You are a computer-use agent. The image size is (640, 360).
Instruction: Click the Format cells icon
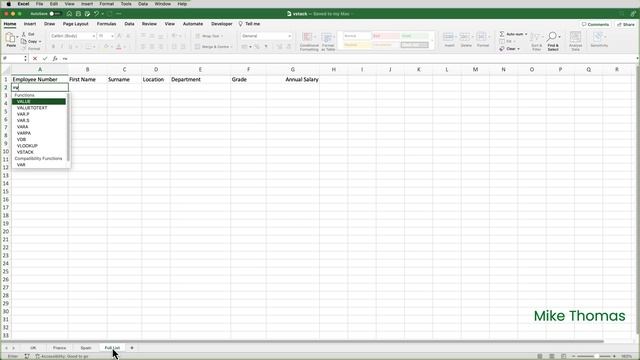tap(482, 40)
